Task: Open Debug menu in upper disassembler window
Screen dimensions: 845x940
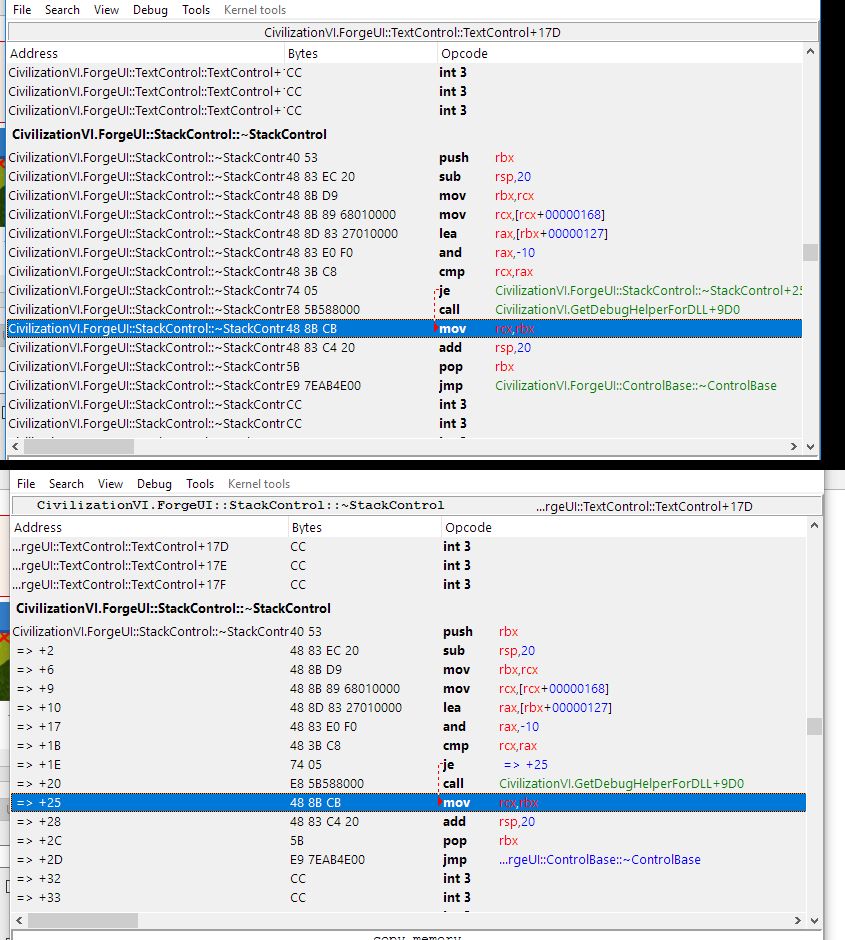Action: [150, 10]
